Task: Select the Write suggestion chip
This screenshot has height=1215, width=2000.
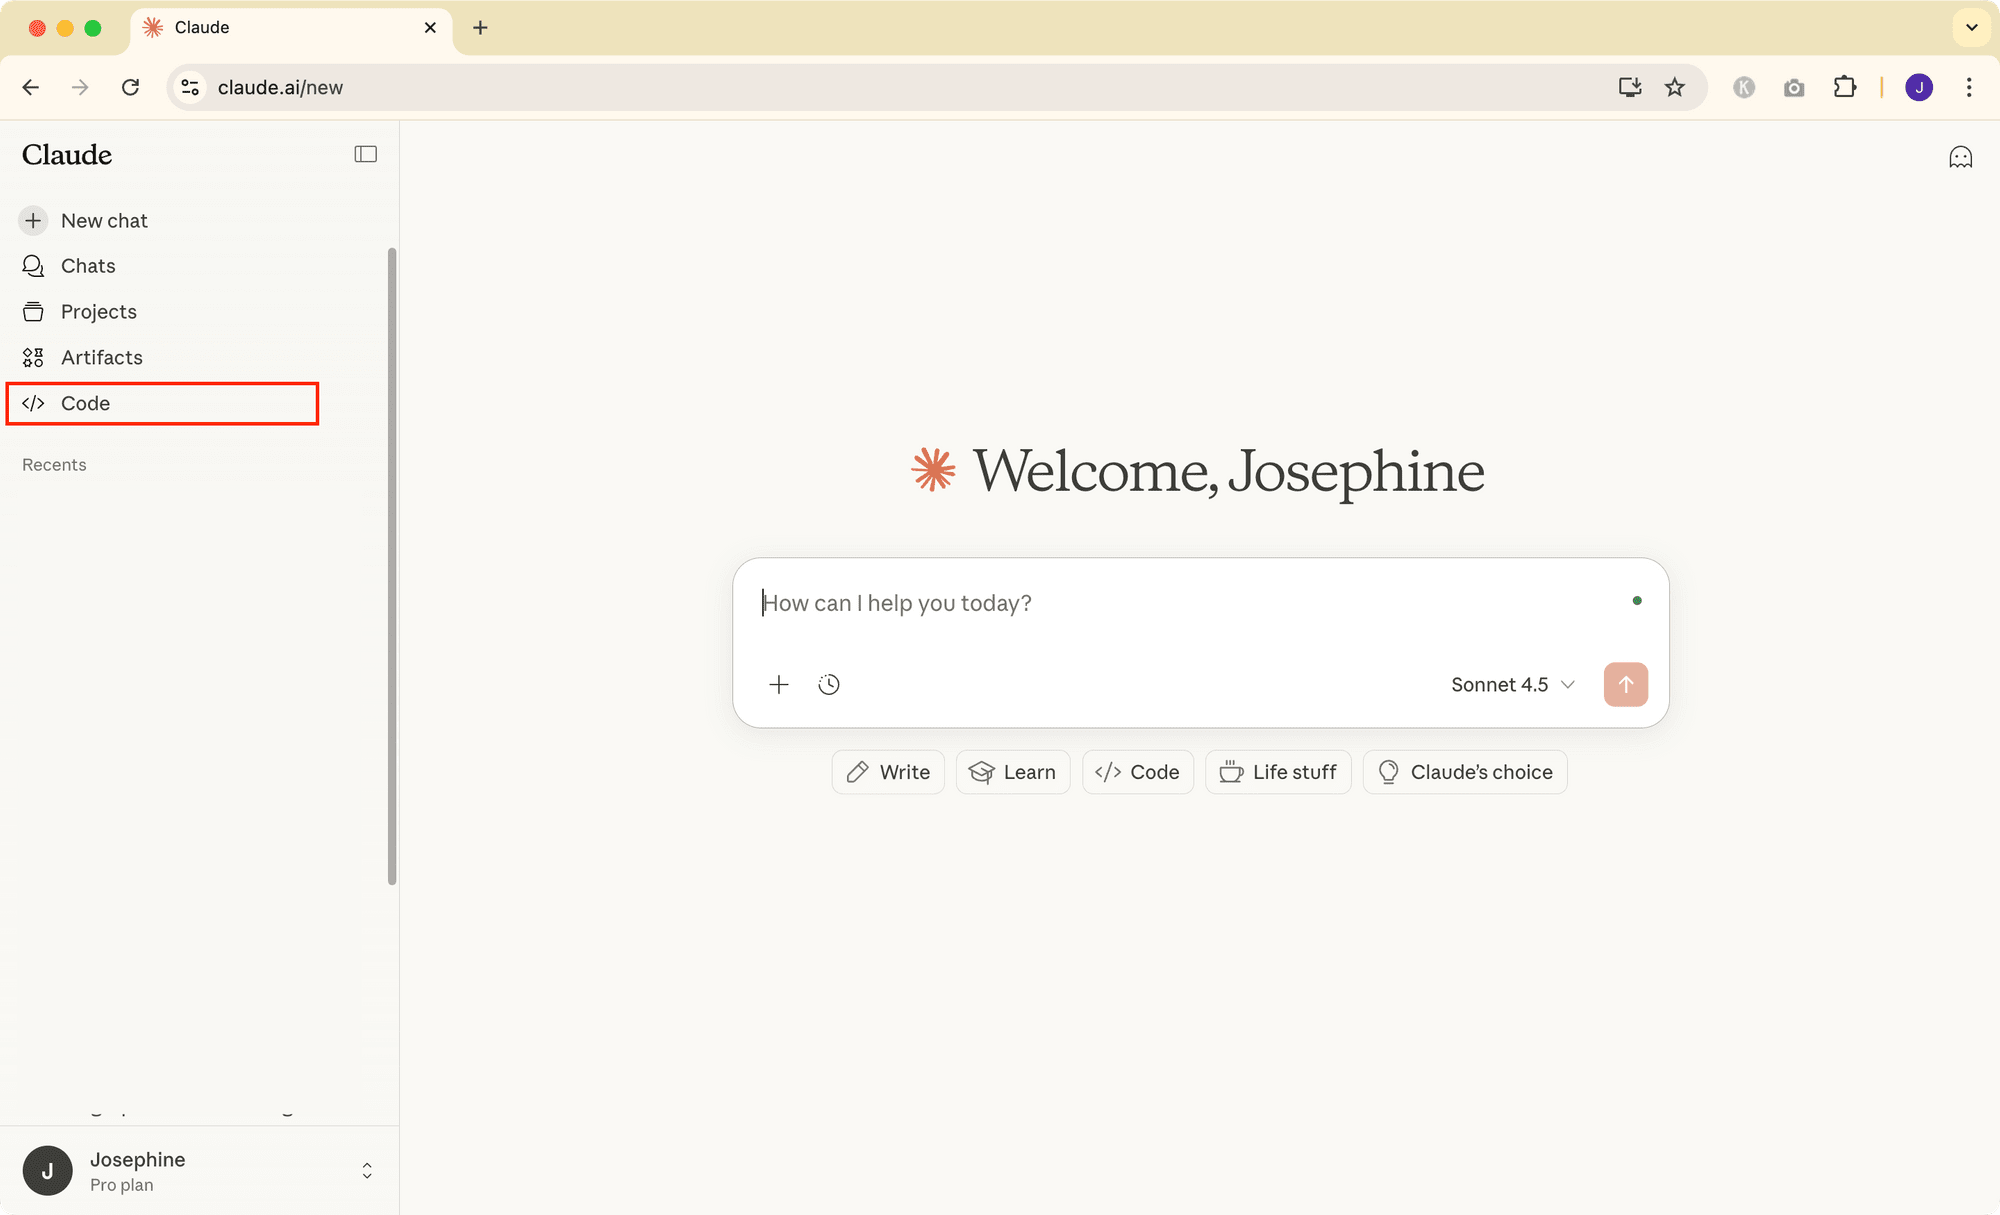Action: click(887, 771)
